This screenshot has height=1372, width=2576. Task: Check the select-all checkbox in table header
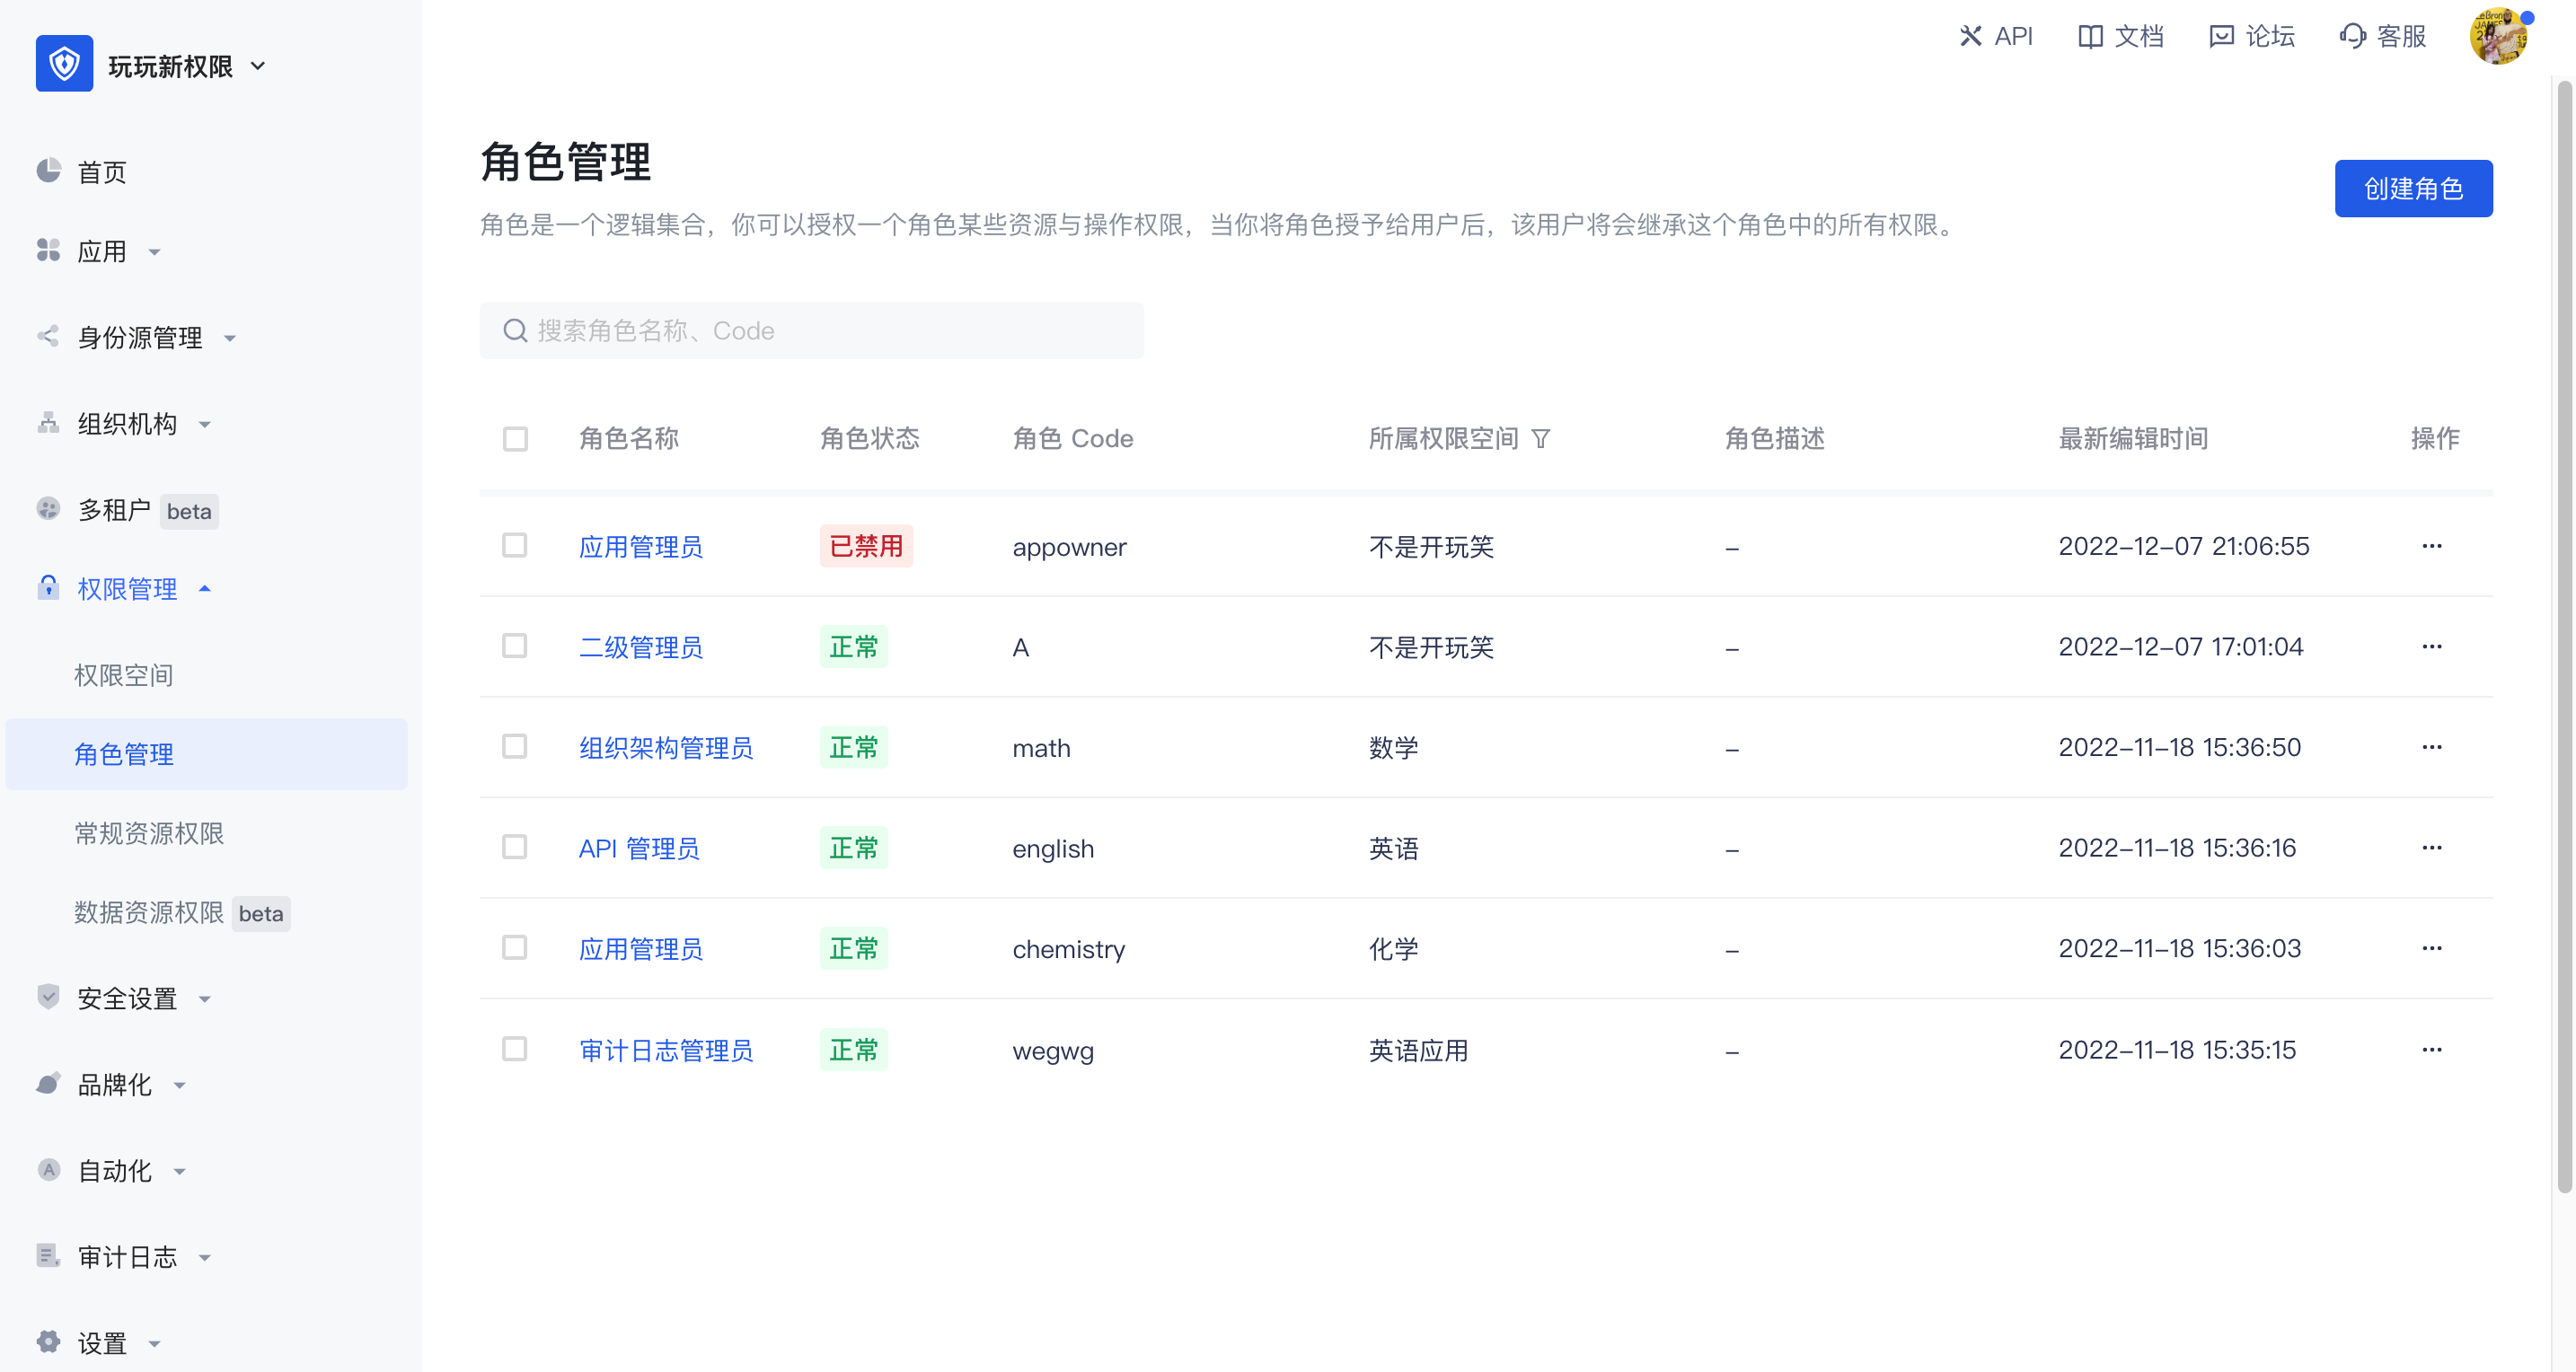515,438
